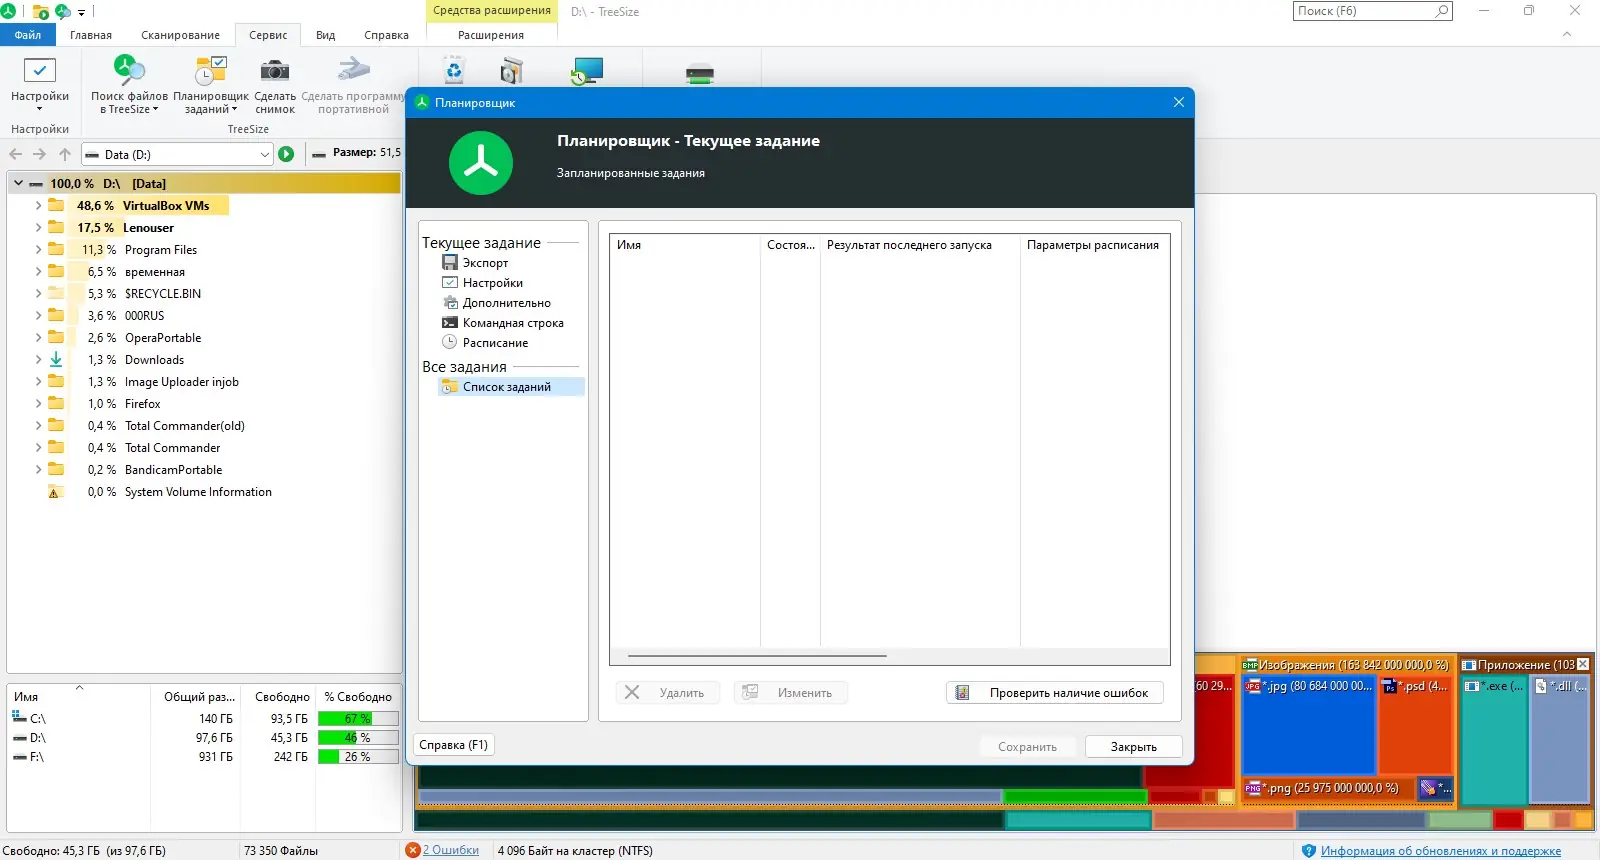This screenshot has height=860, width=1600.
Task: Collapse the D:\ [Data] root node
Action: [18, 184]
